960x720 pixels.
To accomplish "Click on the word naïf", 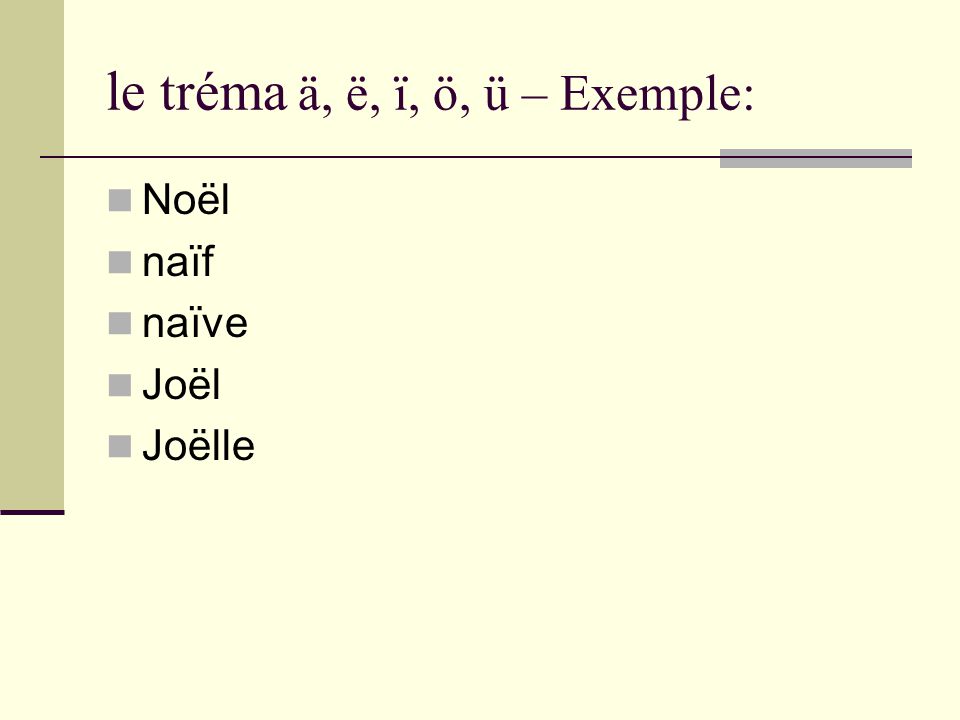I will tap(178, 261).
